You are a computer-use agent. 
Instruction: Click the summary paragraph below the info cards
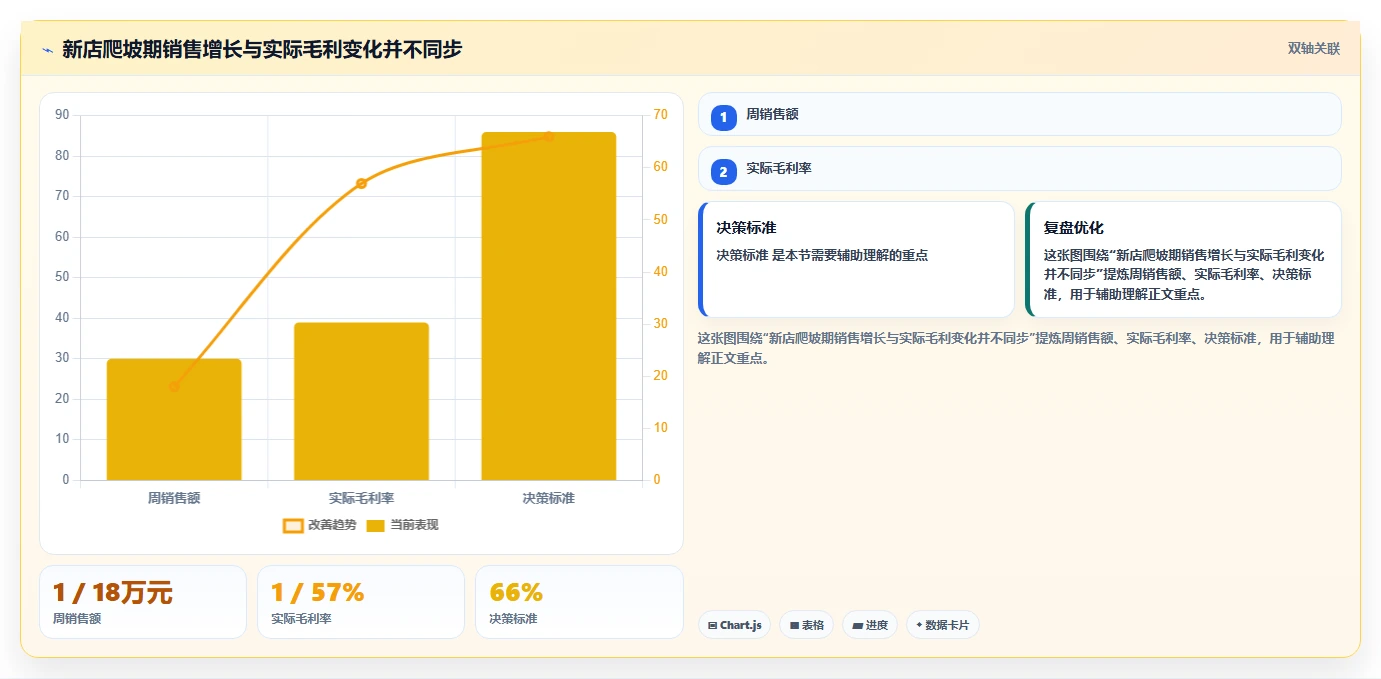tap(1016, 348)
